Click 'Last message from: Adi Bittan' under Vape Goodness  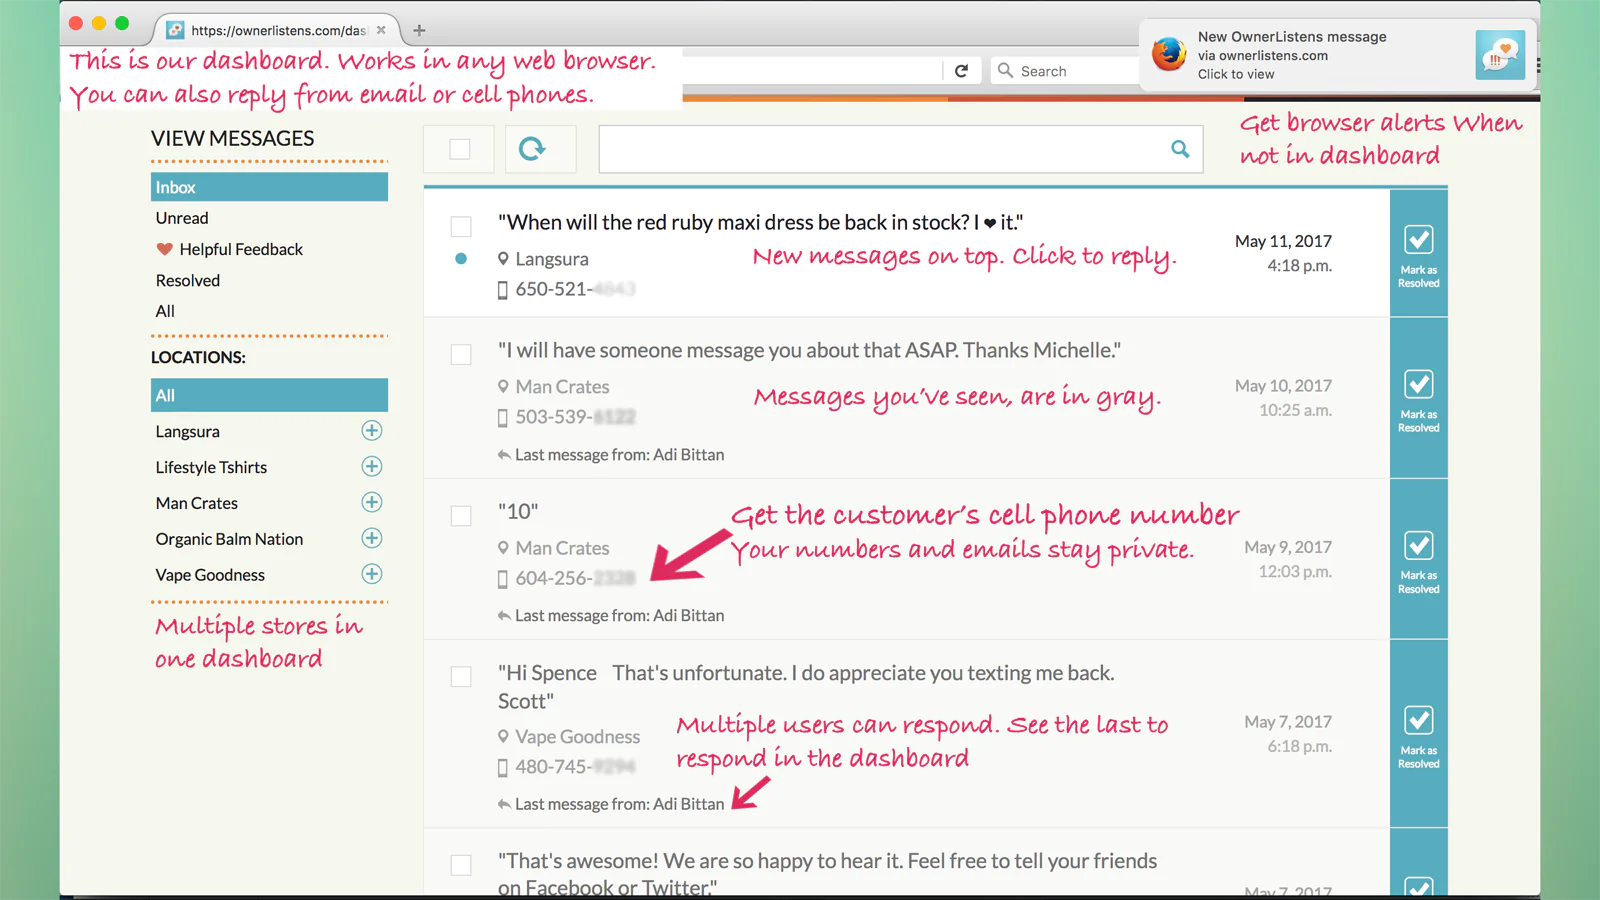(x=619, y=804)
